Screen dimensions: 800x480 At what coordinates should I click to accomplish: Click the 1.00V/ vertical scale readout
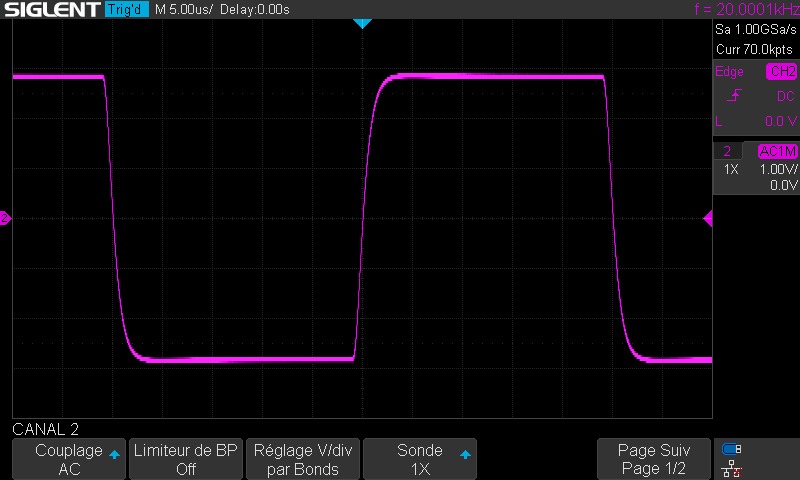pos(779,169)
